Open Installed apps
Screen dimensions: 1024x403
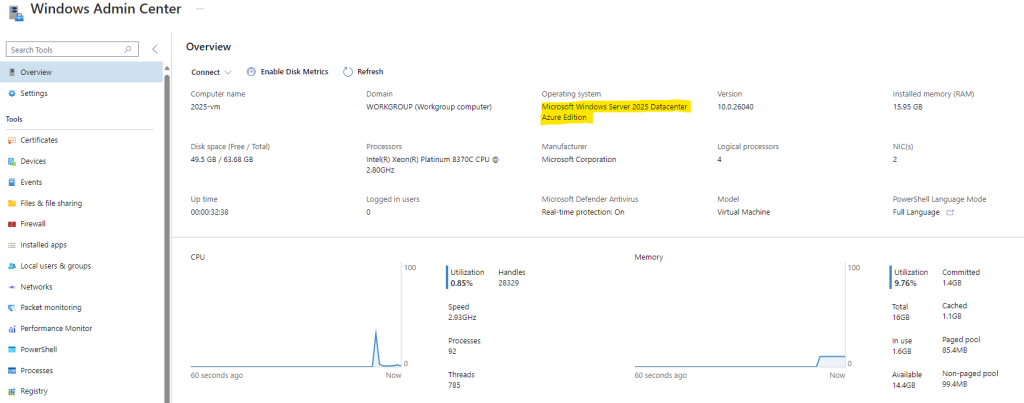click(81, 245)
